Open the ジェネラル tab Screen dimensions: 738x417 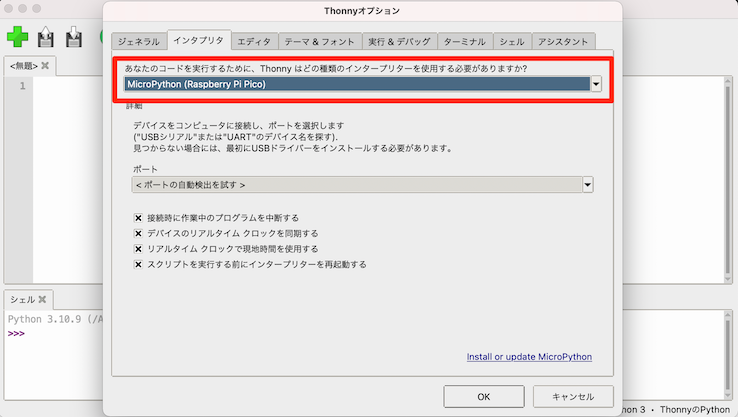point(139,41)
